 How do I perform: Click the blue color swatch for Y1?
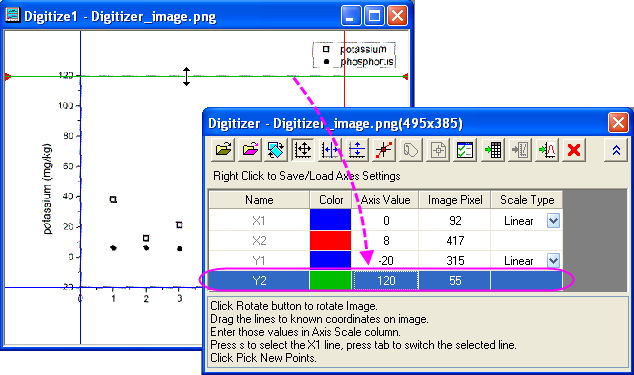[330, 260]
